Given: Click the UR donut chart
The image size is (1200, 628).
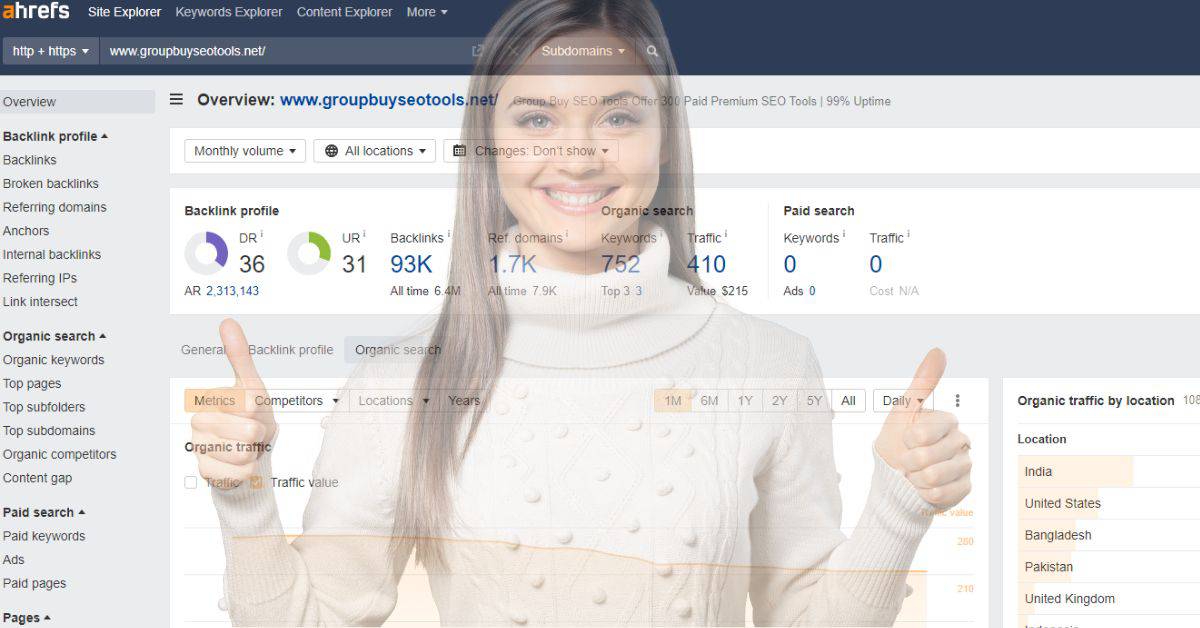Looking at the screenshot, I should [309, 253].
